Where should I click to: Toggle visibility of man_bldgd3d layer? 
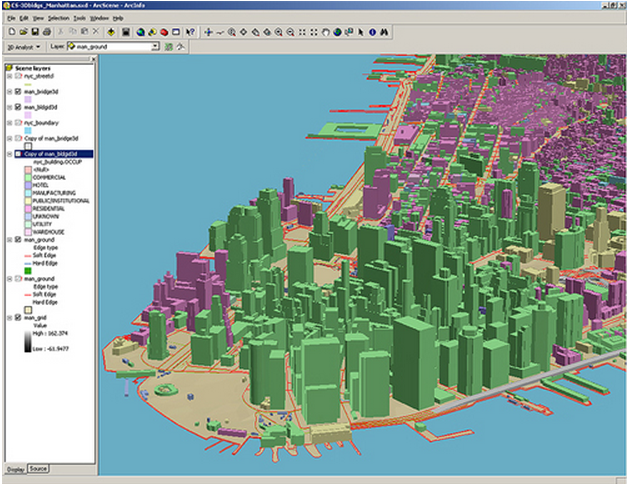(x=18, y=107)
